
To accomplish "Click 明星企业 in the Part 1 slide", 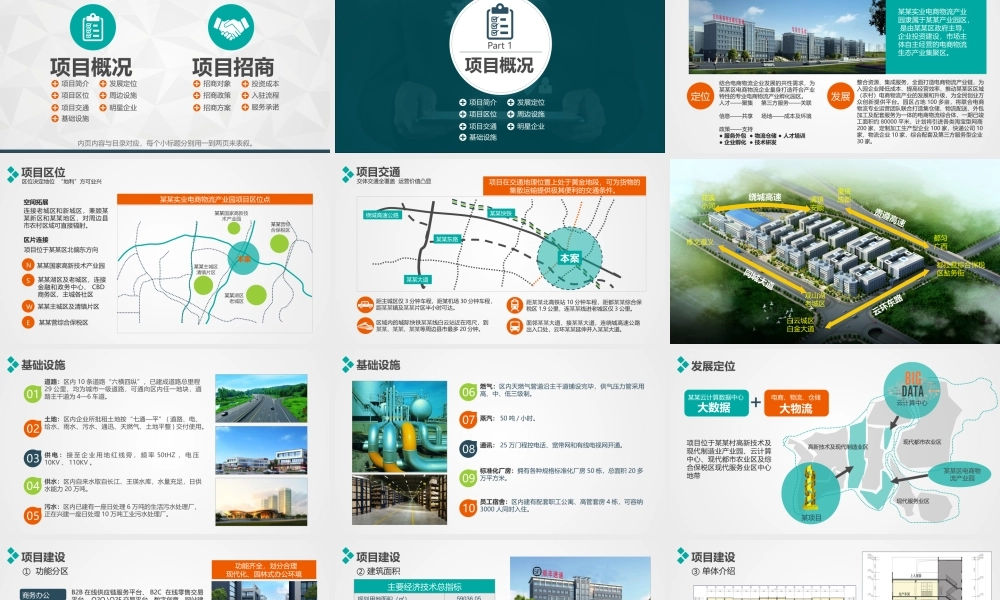I will click(x=531, y=126).
